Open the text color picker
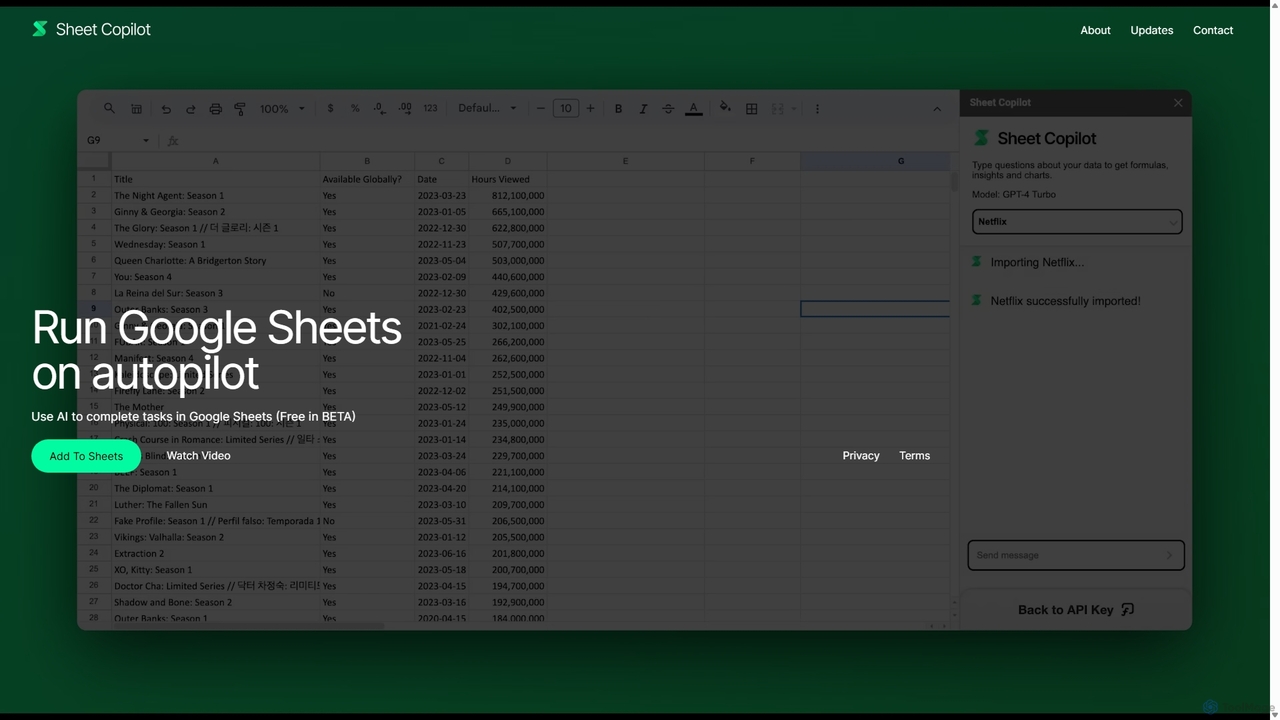Image resolution: width=1280 pixels, height=720 pixels. 693,108
